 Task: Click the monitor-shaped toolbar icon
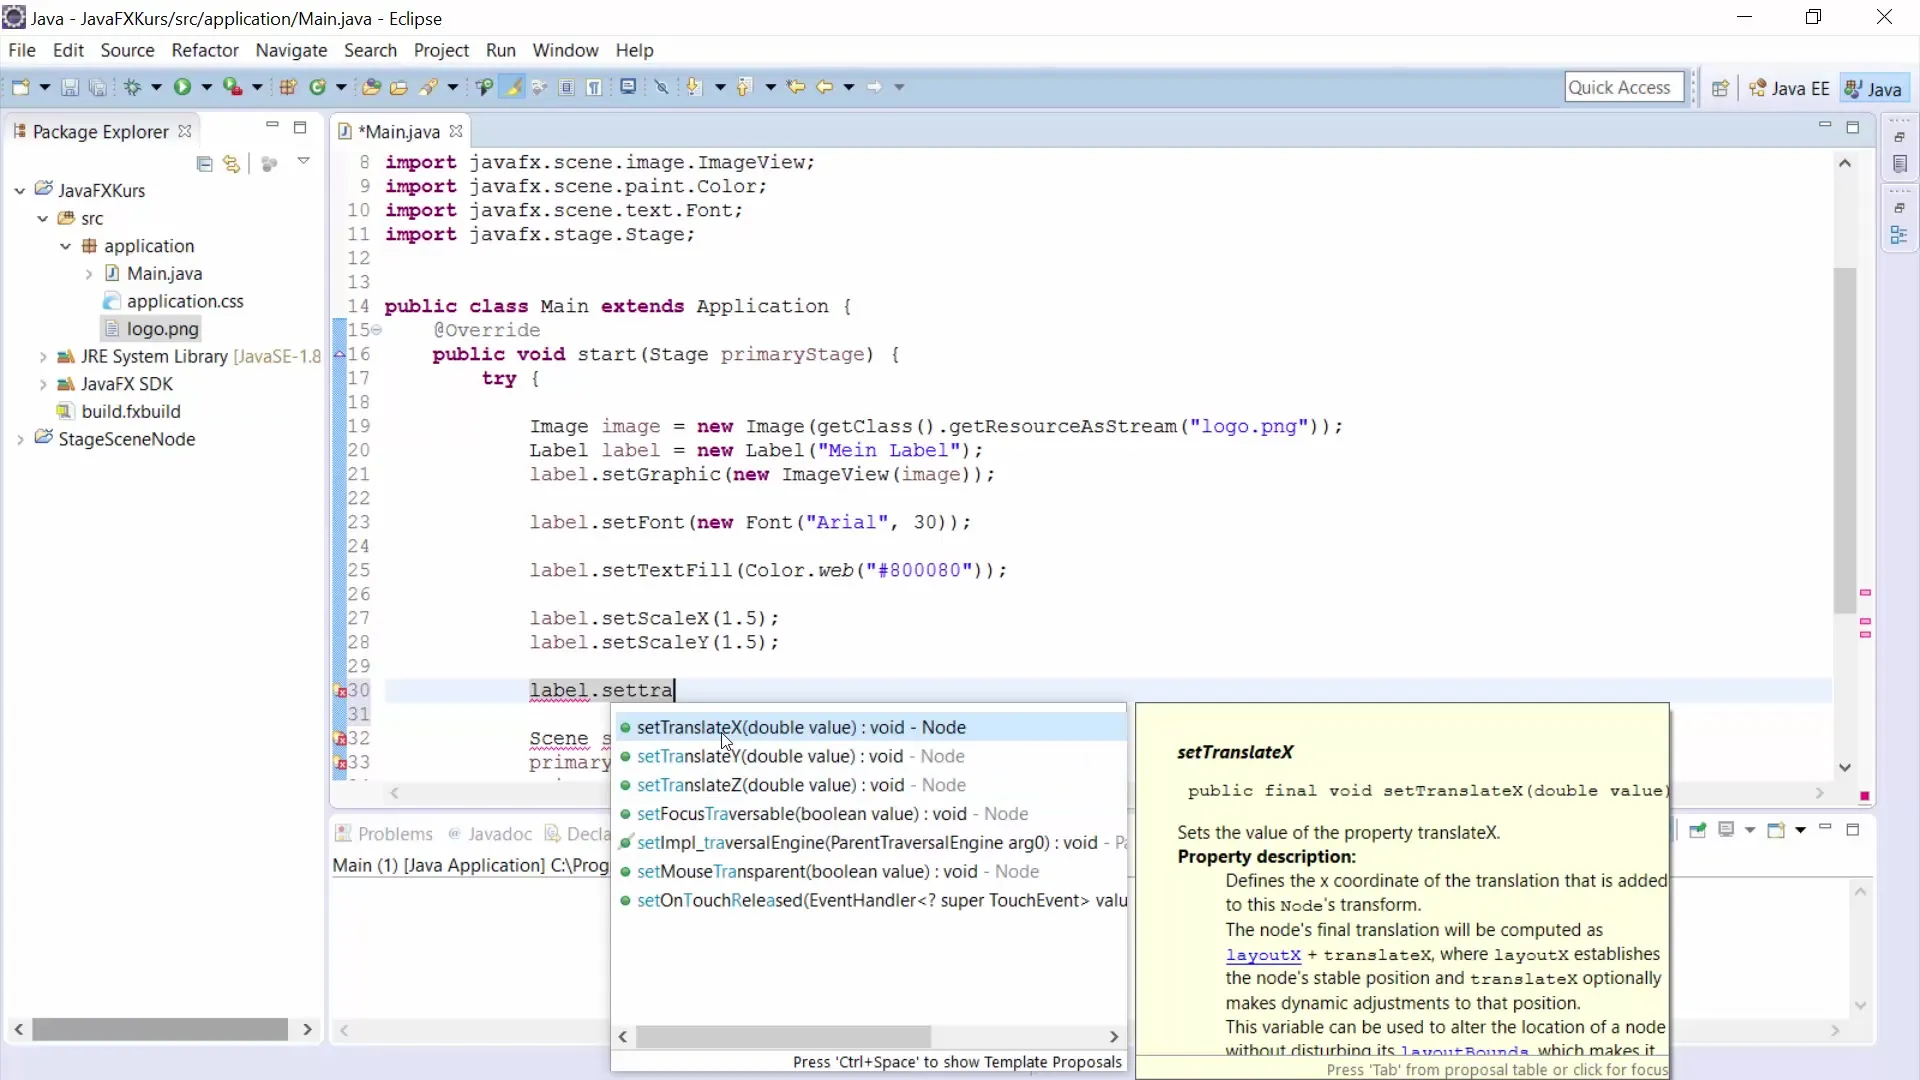coord(628,87)
